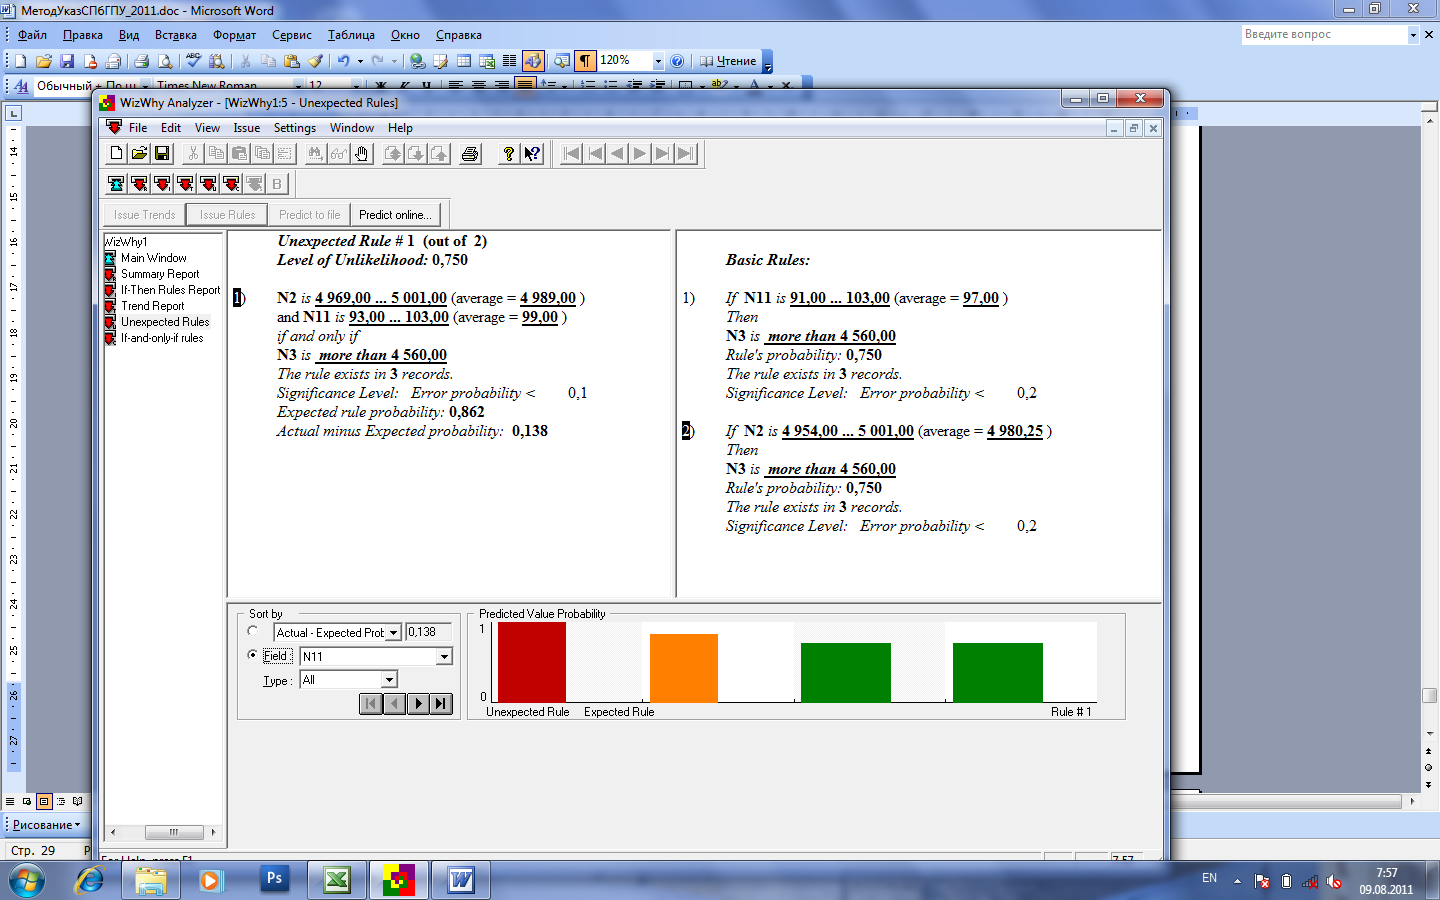Click New file icon in WizWhy toolbar

tap(116, 153)
